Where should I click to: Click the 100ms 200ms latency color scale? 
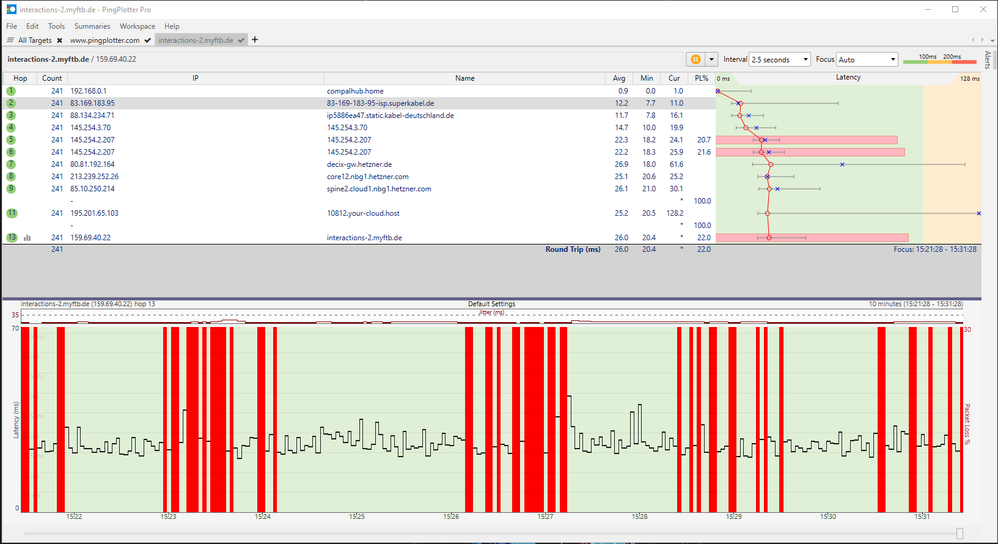click(x=938, y=60)
